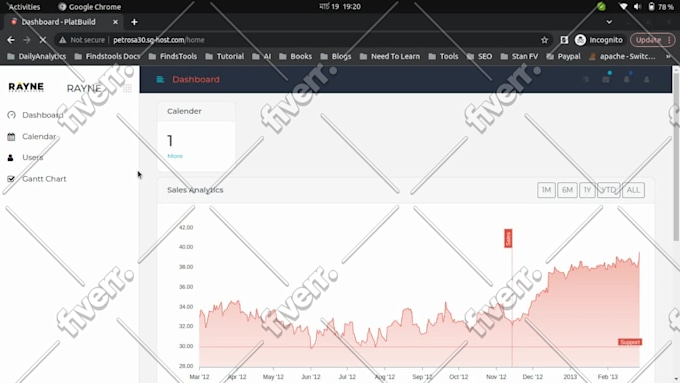680x383 pixels.
Task: Click the Not secure warning indicator
Action: click(82, 40)
